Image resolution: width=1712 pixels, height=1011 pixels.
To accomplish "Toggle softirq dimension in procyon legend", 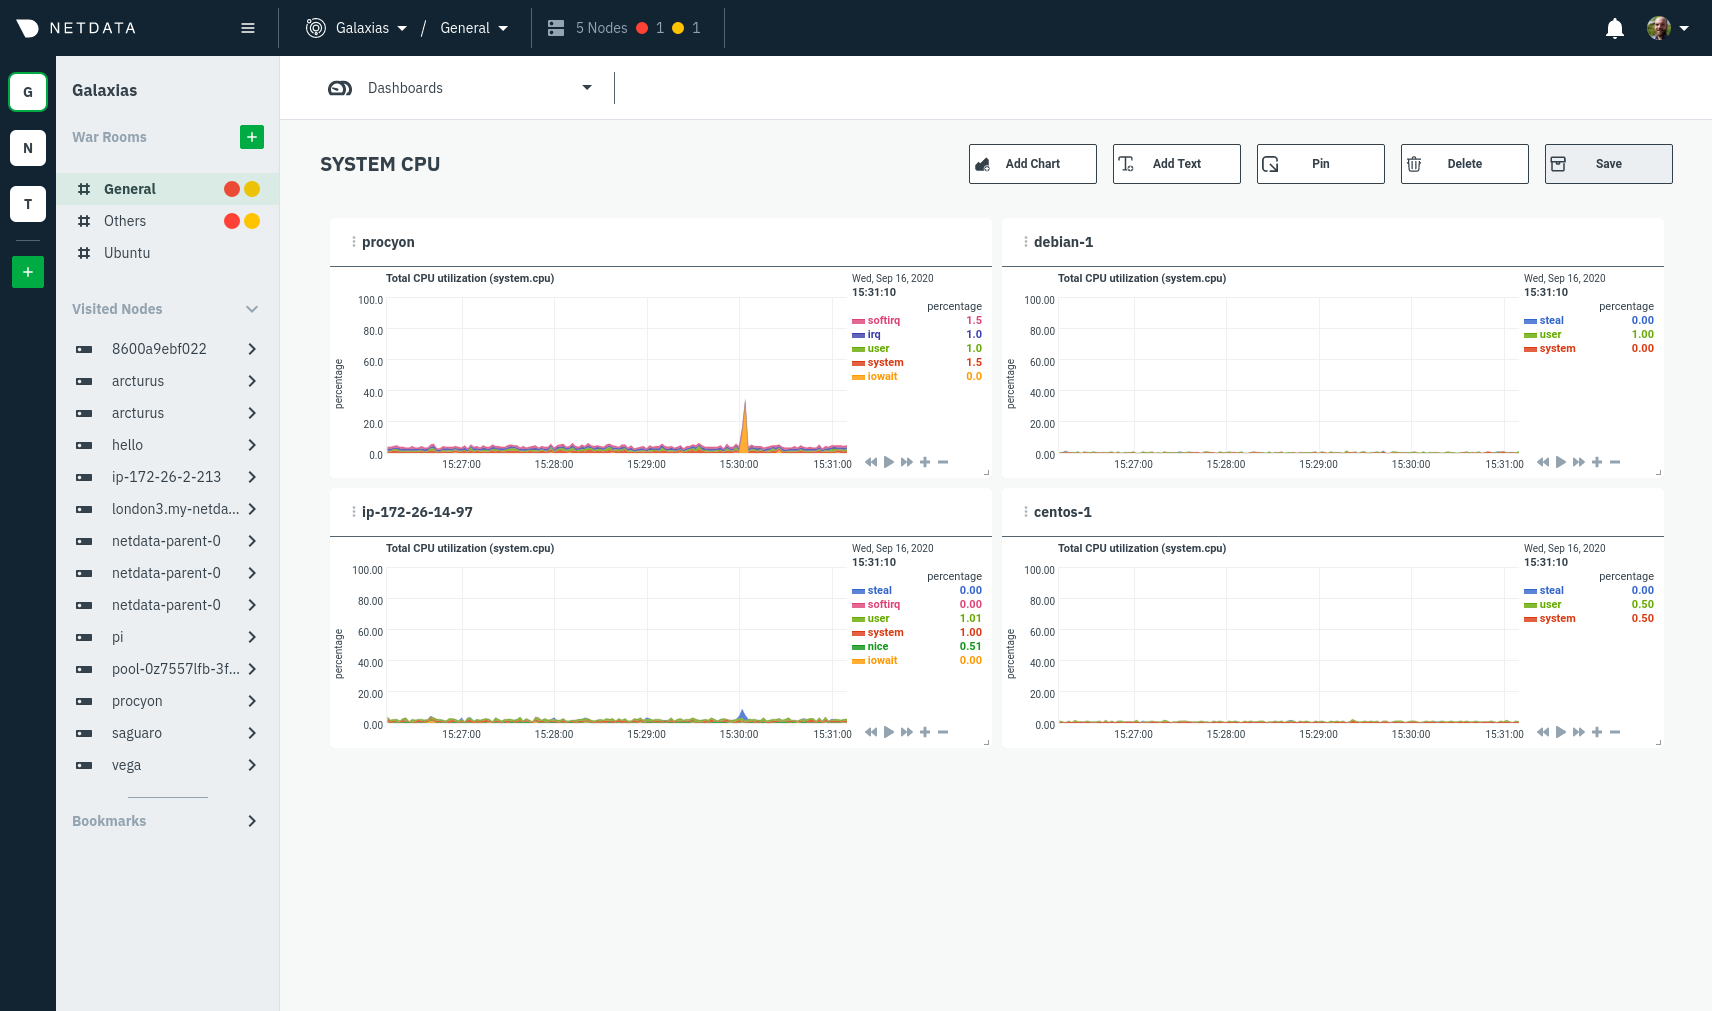I will [876, 321].
